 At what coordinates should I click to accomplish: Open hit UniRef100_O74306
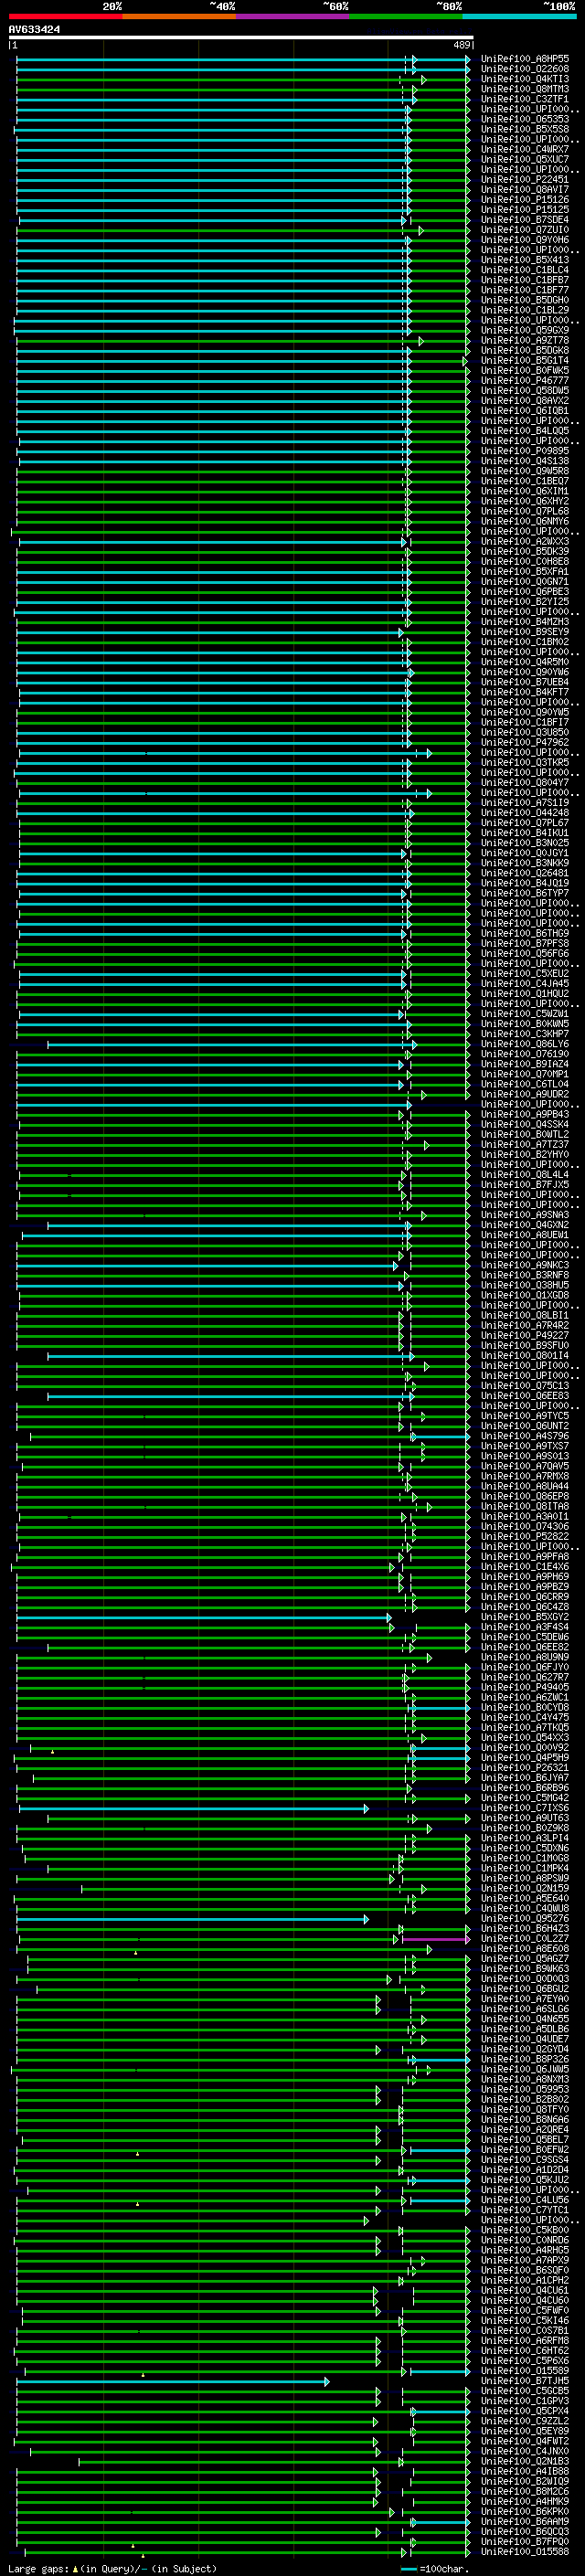[524, 1526]
